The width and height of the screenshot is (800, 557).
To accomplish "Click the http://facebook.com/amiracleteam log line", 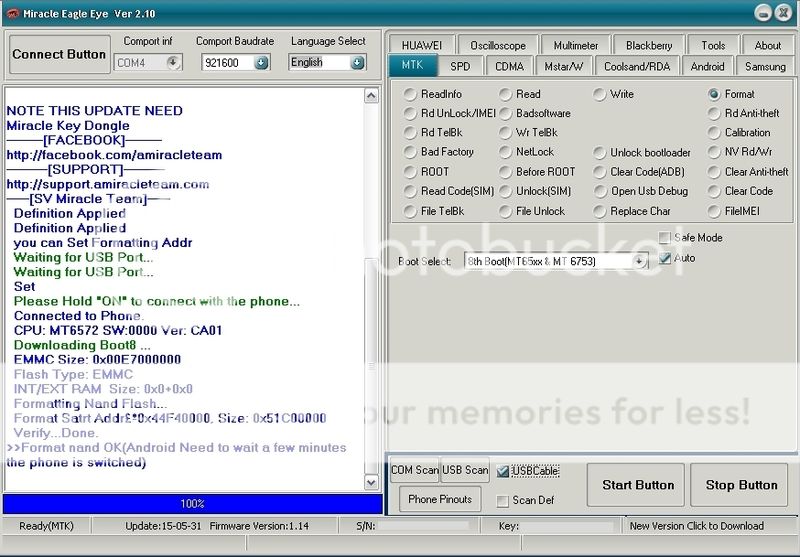I will 114,155.
